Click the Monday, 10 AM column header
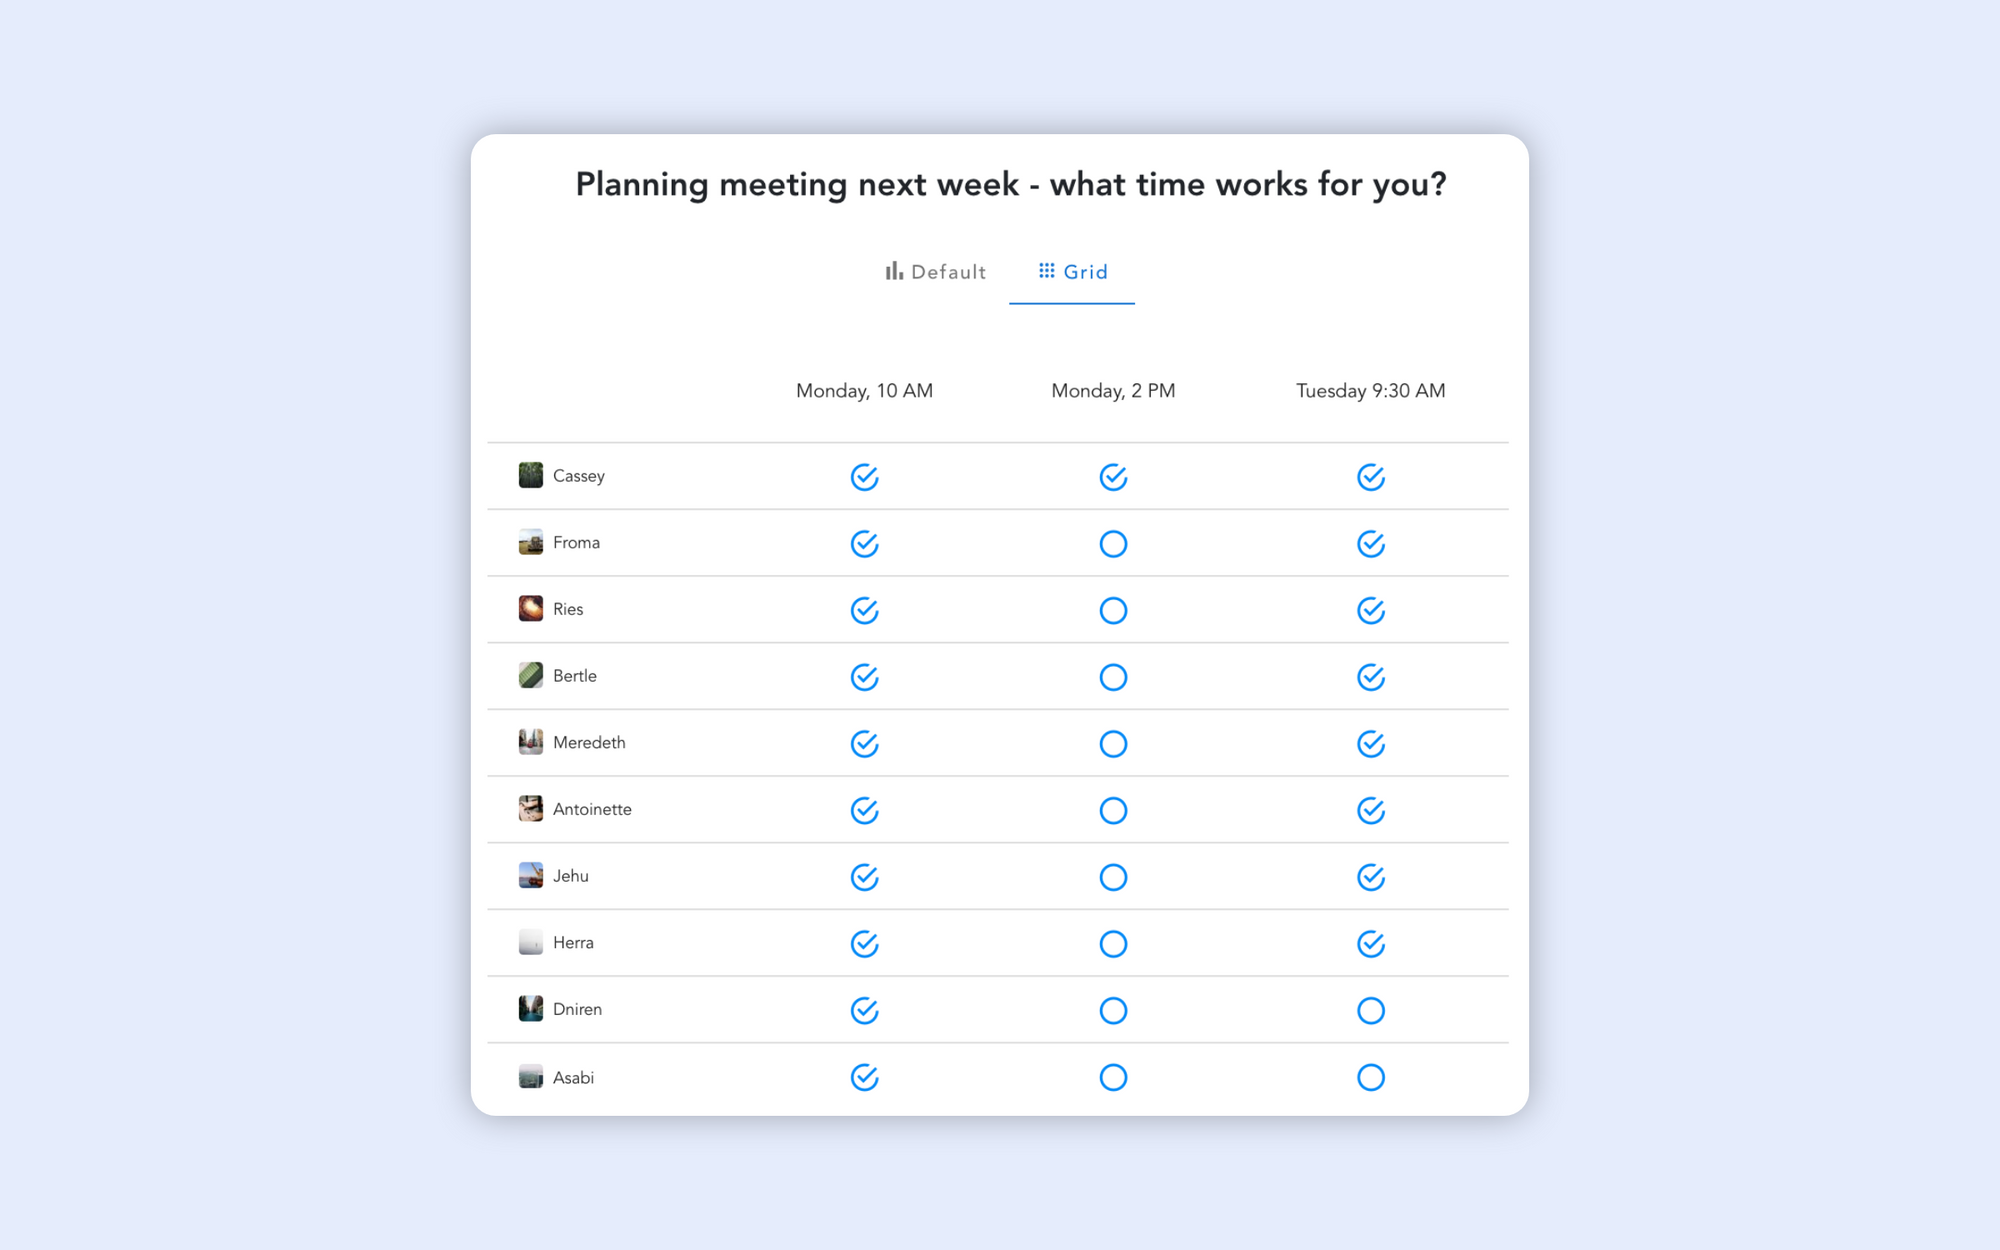This screenshot has height=1250, width=2000. [x=864, y=391]
